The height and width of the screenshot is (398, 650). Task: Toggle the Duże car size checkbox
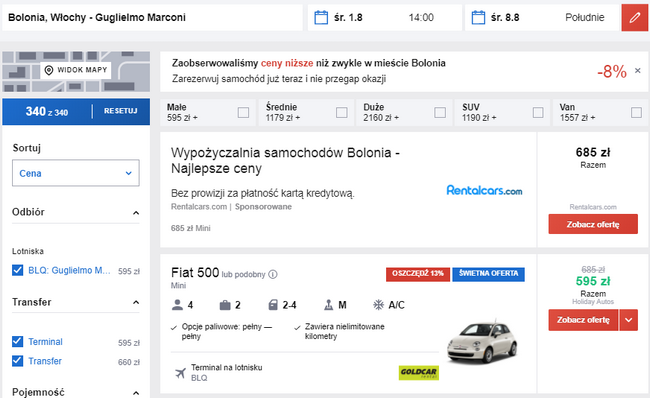(x=440, y=112)
